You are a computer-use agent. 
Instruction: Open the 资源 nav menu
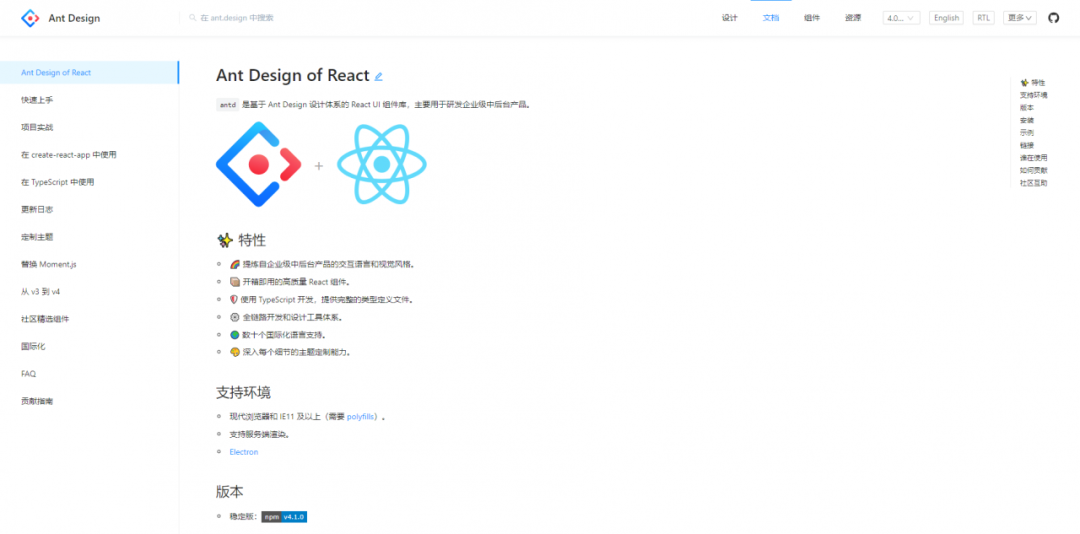853,18
